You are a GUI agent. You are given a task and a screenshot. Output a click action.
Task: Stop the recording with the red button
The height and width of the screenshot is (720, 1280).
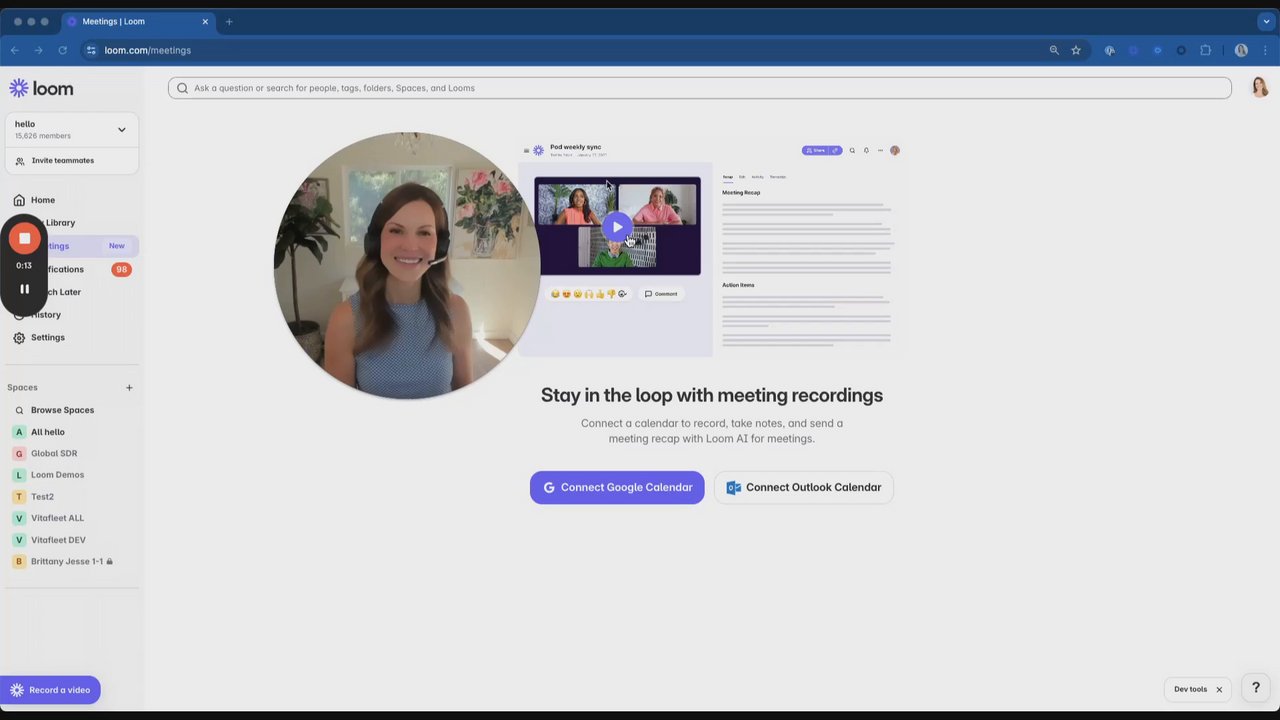(x=25, y=238)
